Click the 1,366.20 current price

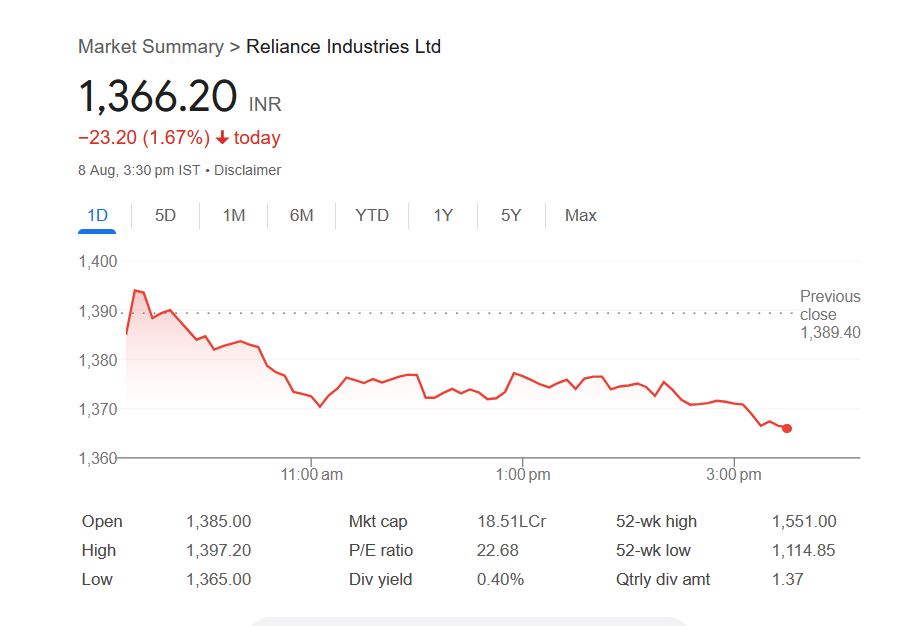click(x=157, y=97)
